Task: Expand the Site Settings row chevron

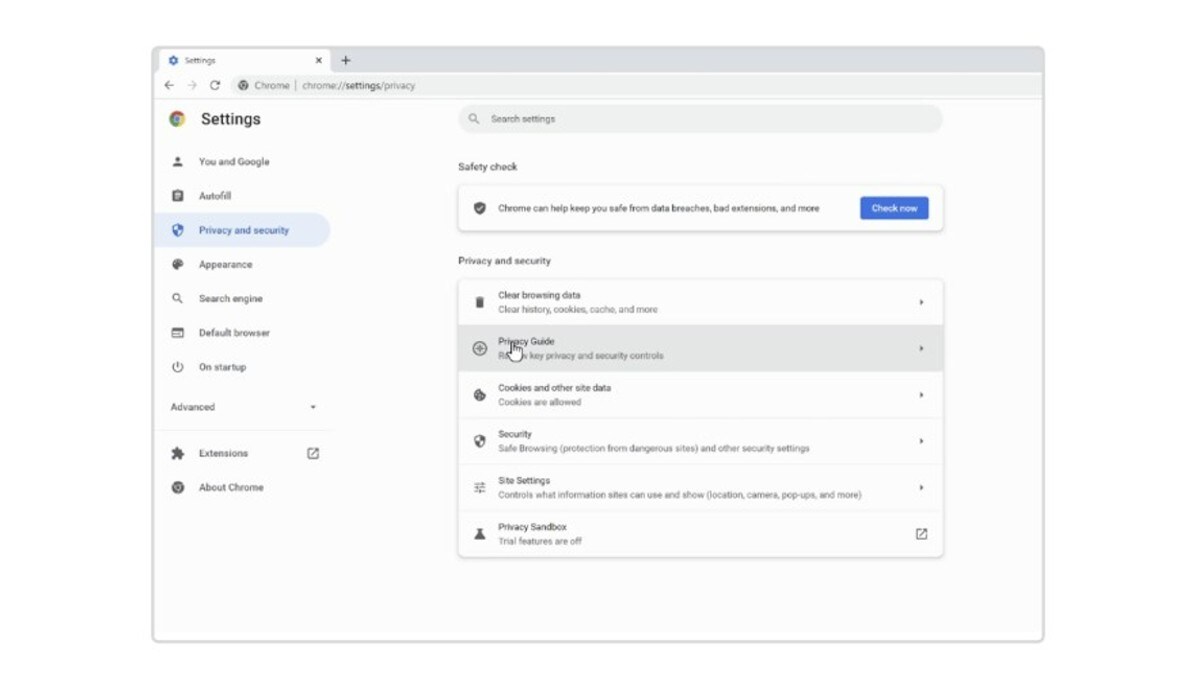Action: 921,488
